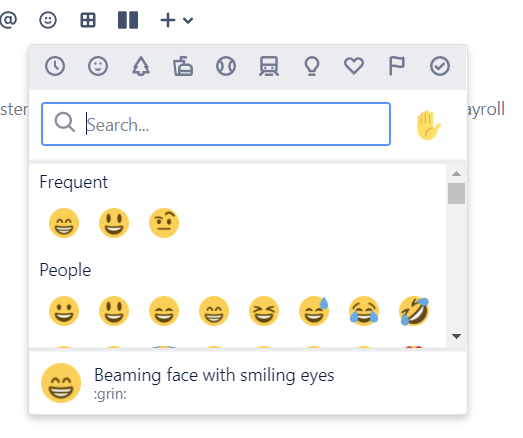Pick second smiley emoji in People

coord(114,311)
